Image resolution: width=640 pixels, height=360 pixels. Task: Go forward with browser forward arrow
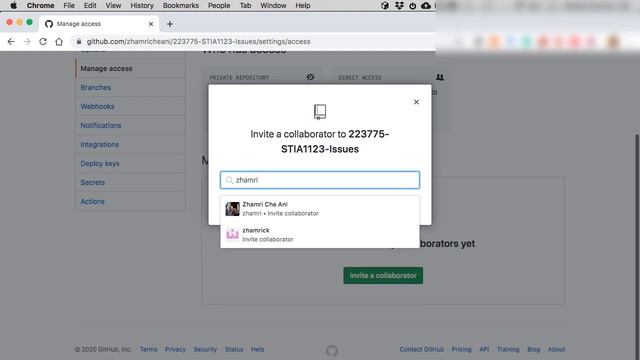(x=27, y=42)
